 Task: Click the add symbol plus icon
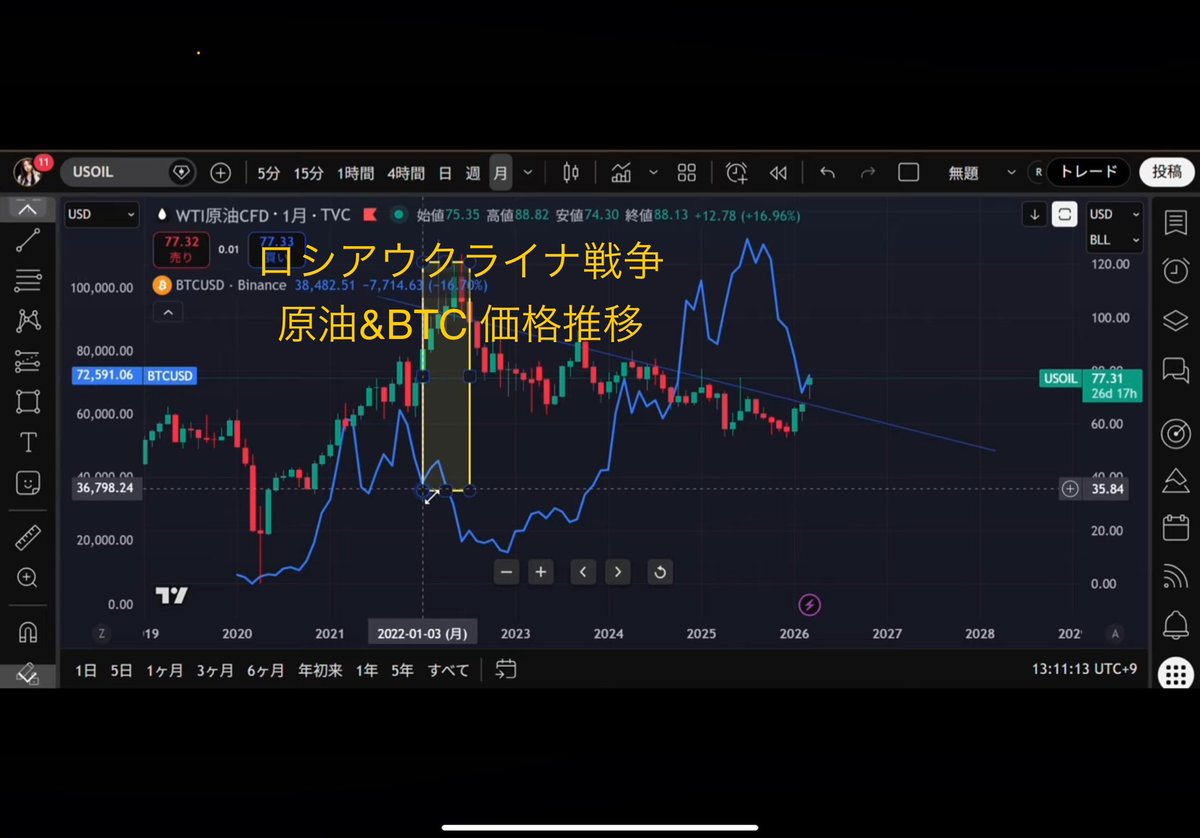[221, 172]
